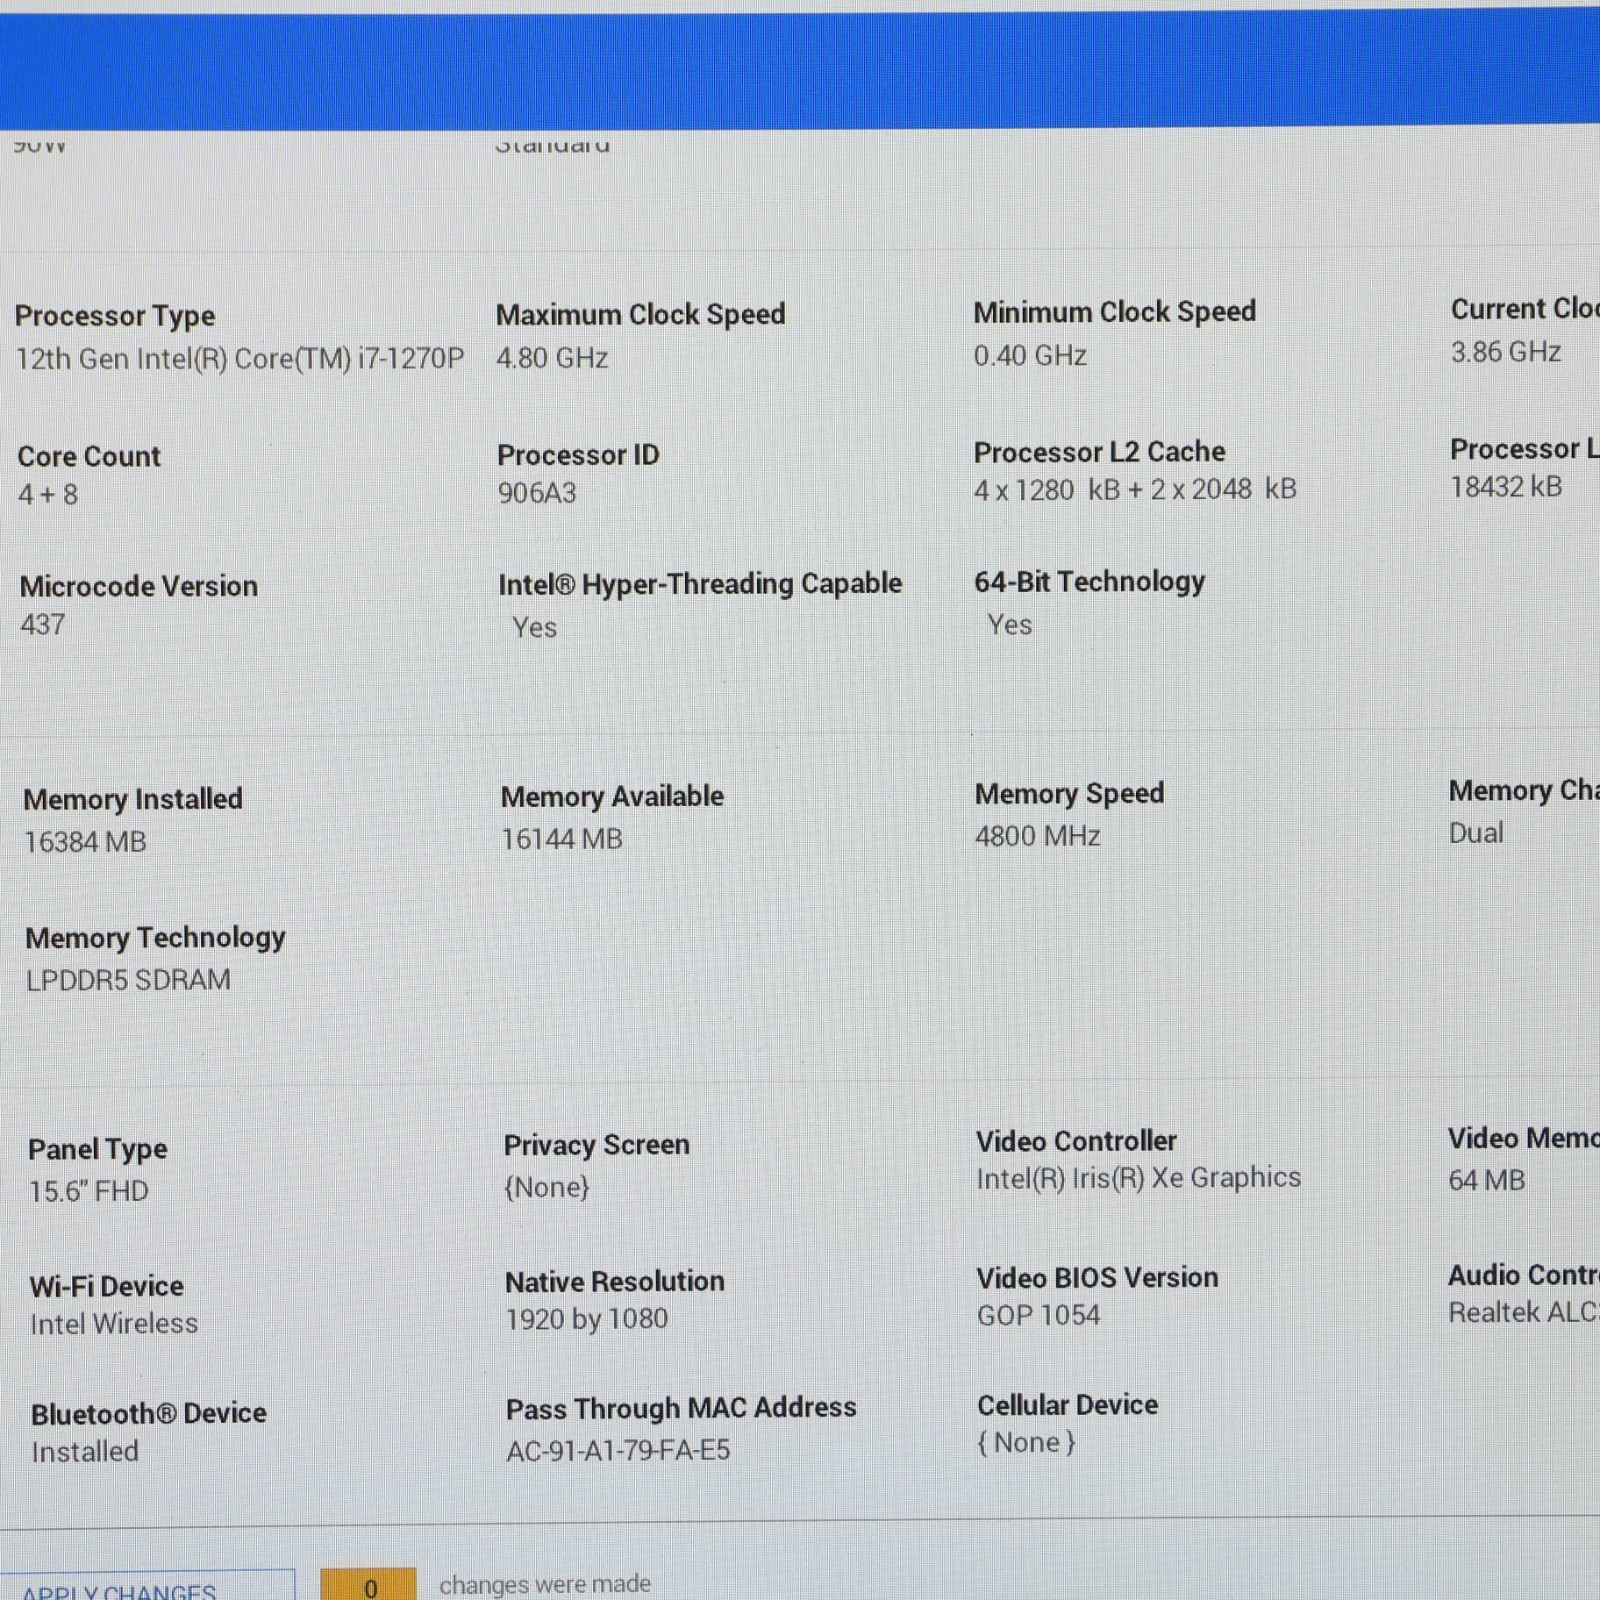Screen dimensions: 1600x1600
Task: Click the 'Core Count' label
Action: (x=89, y=456)
